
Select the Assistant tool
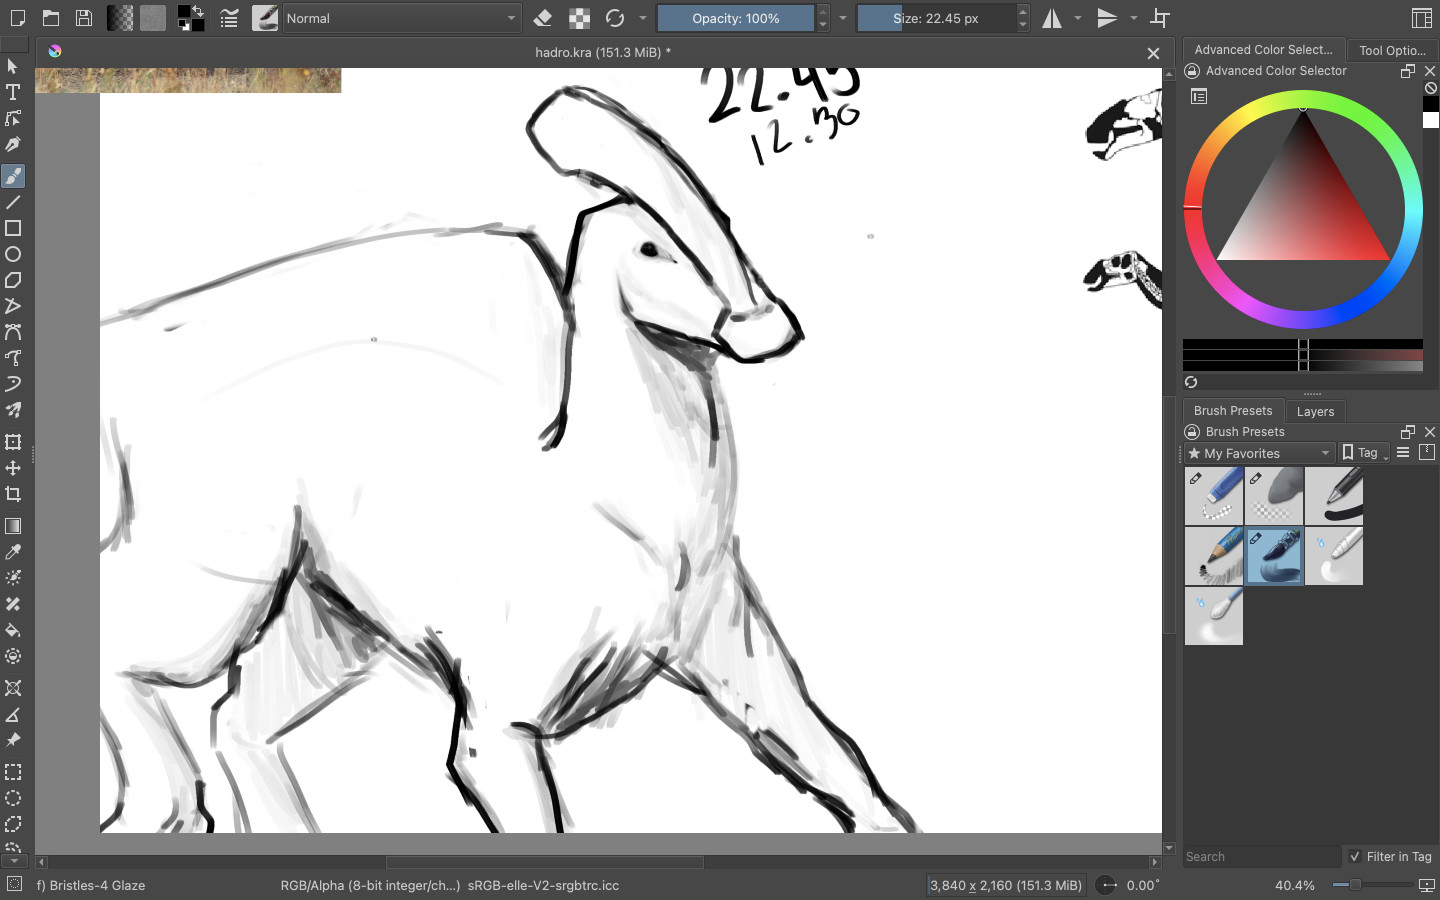pos(13,688)
